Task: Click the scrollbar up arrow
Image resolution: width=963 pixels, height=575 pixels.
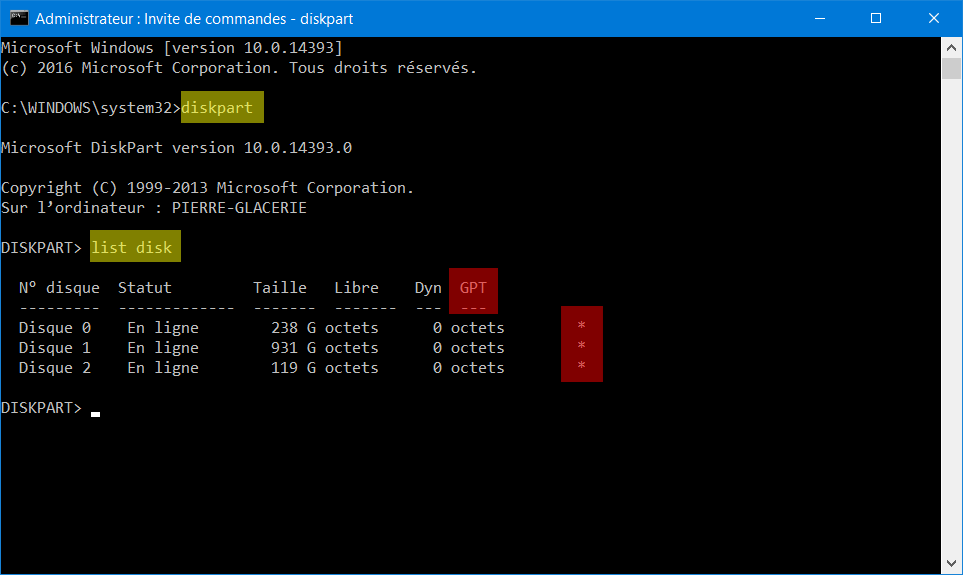Action: coord(951,47)
